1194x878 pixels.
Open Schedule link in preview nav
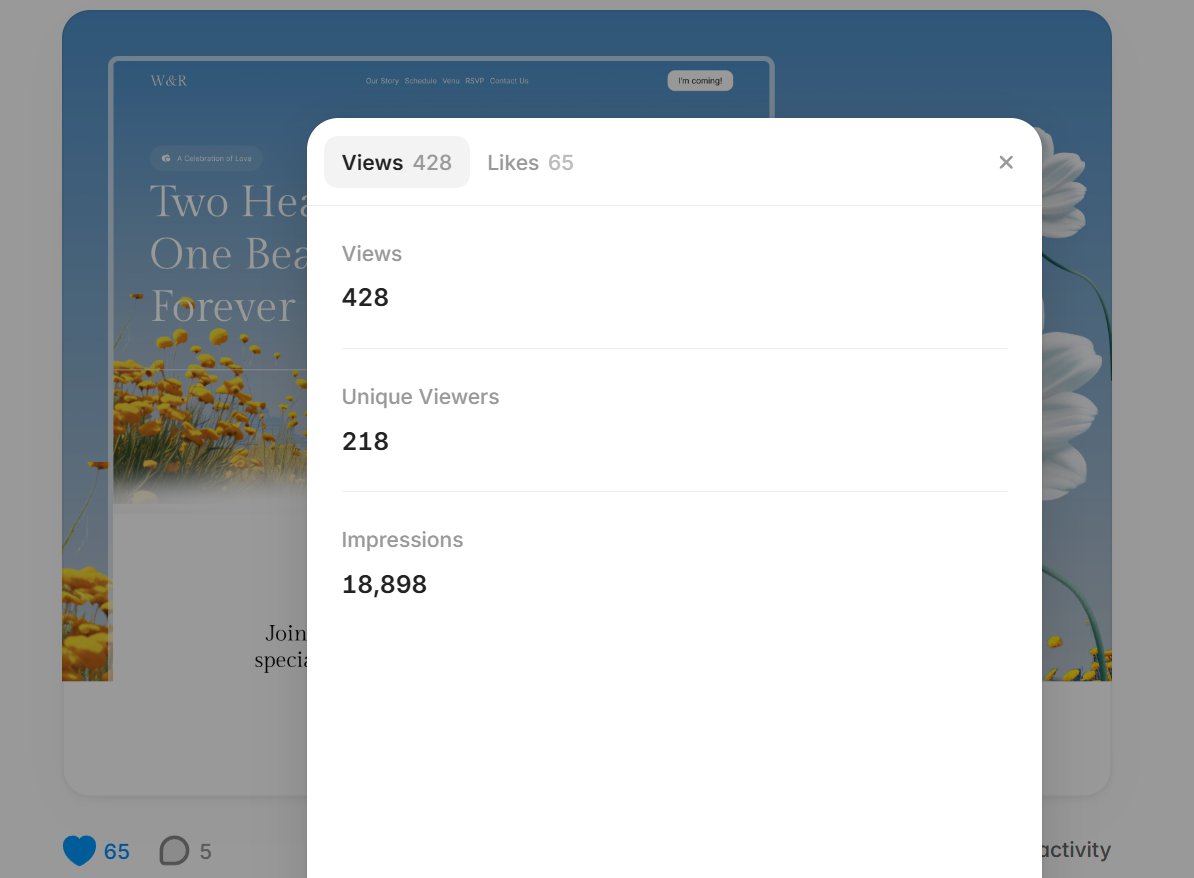click(x=420, y=81)
